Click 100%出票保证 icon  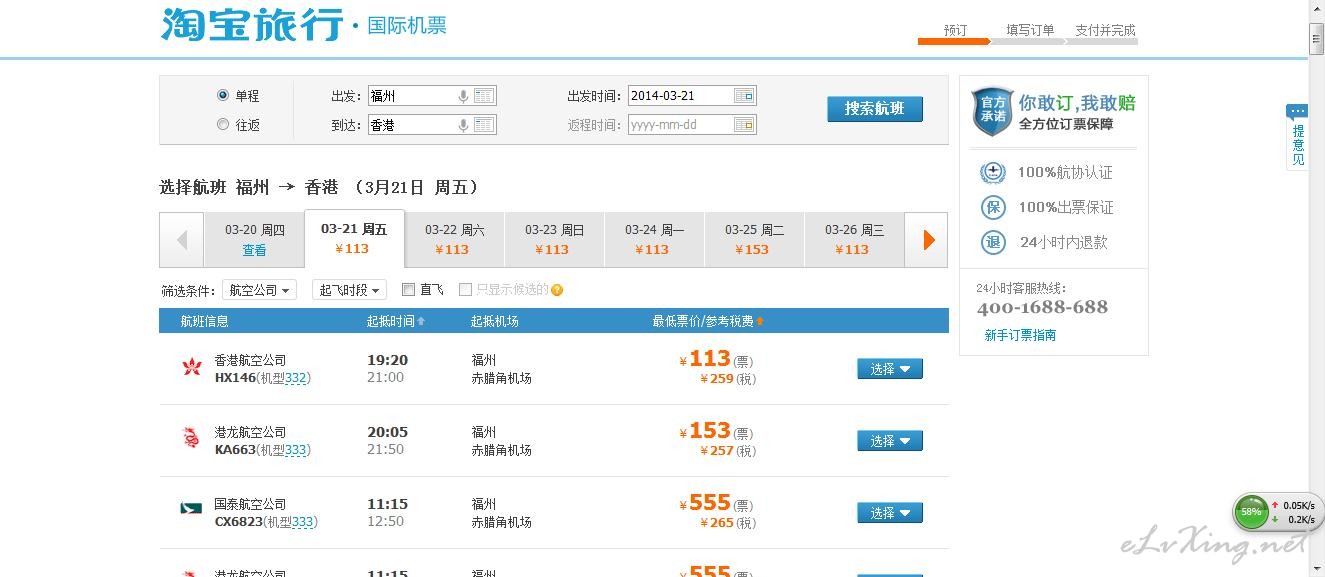point(992,207)
